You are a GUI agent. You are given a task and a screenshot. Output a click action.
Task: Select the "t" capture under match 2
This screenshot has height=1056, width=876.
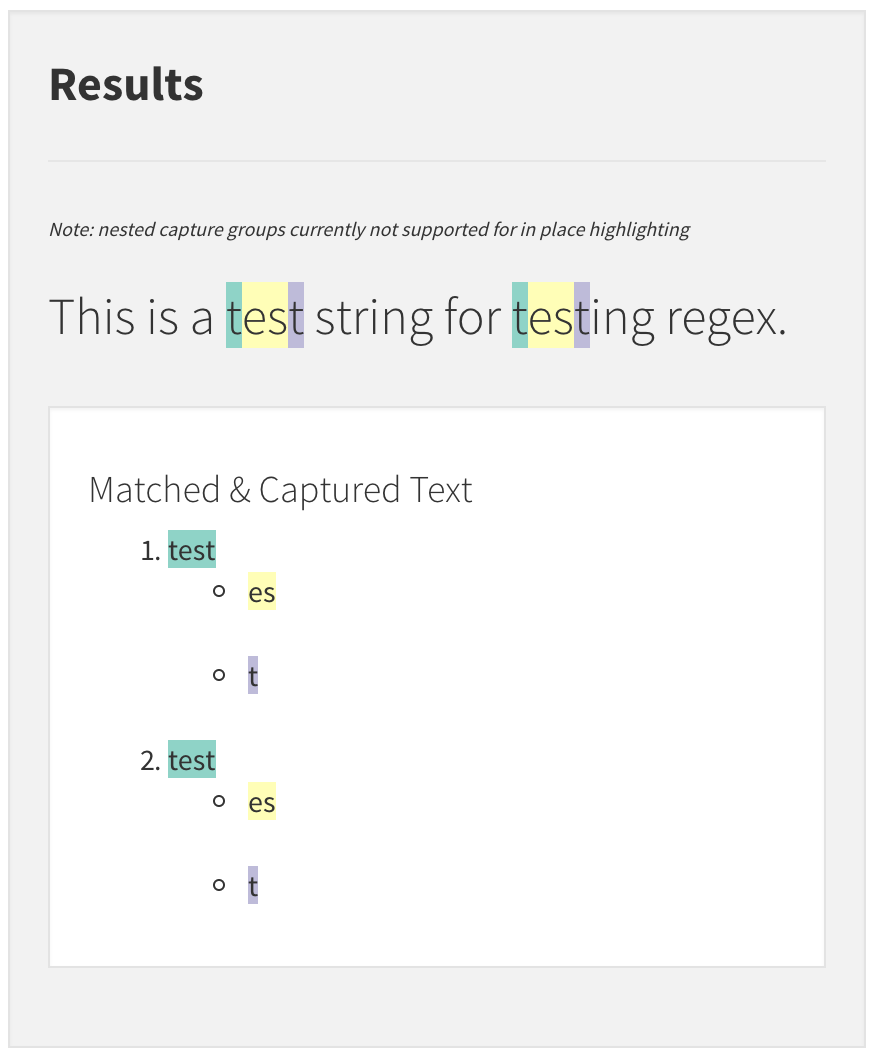click(x=253, y=886)
